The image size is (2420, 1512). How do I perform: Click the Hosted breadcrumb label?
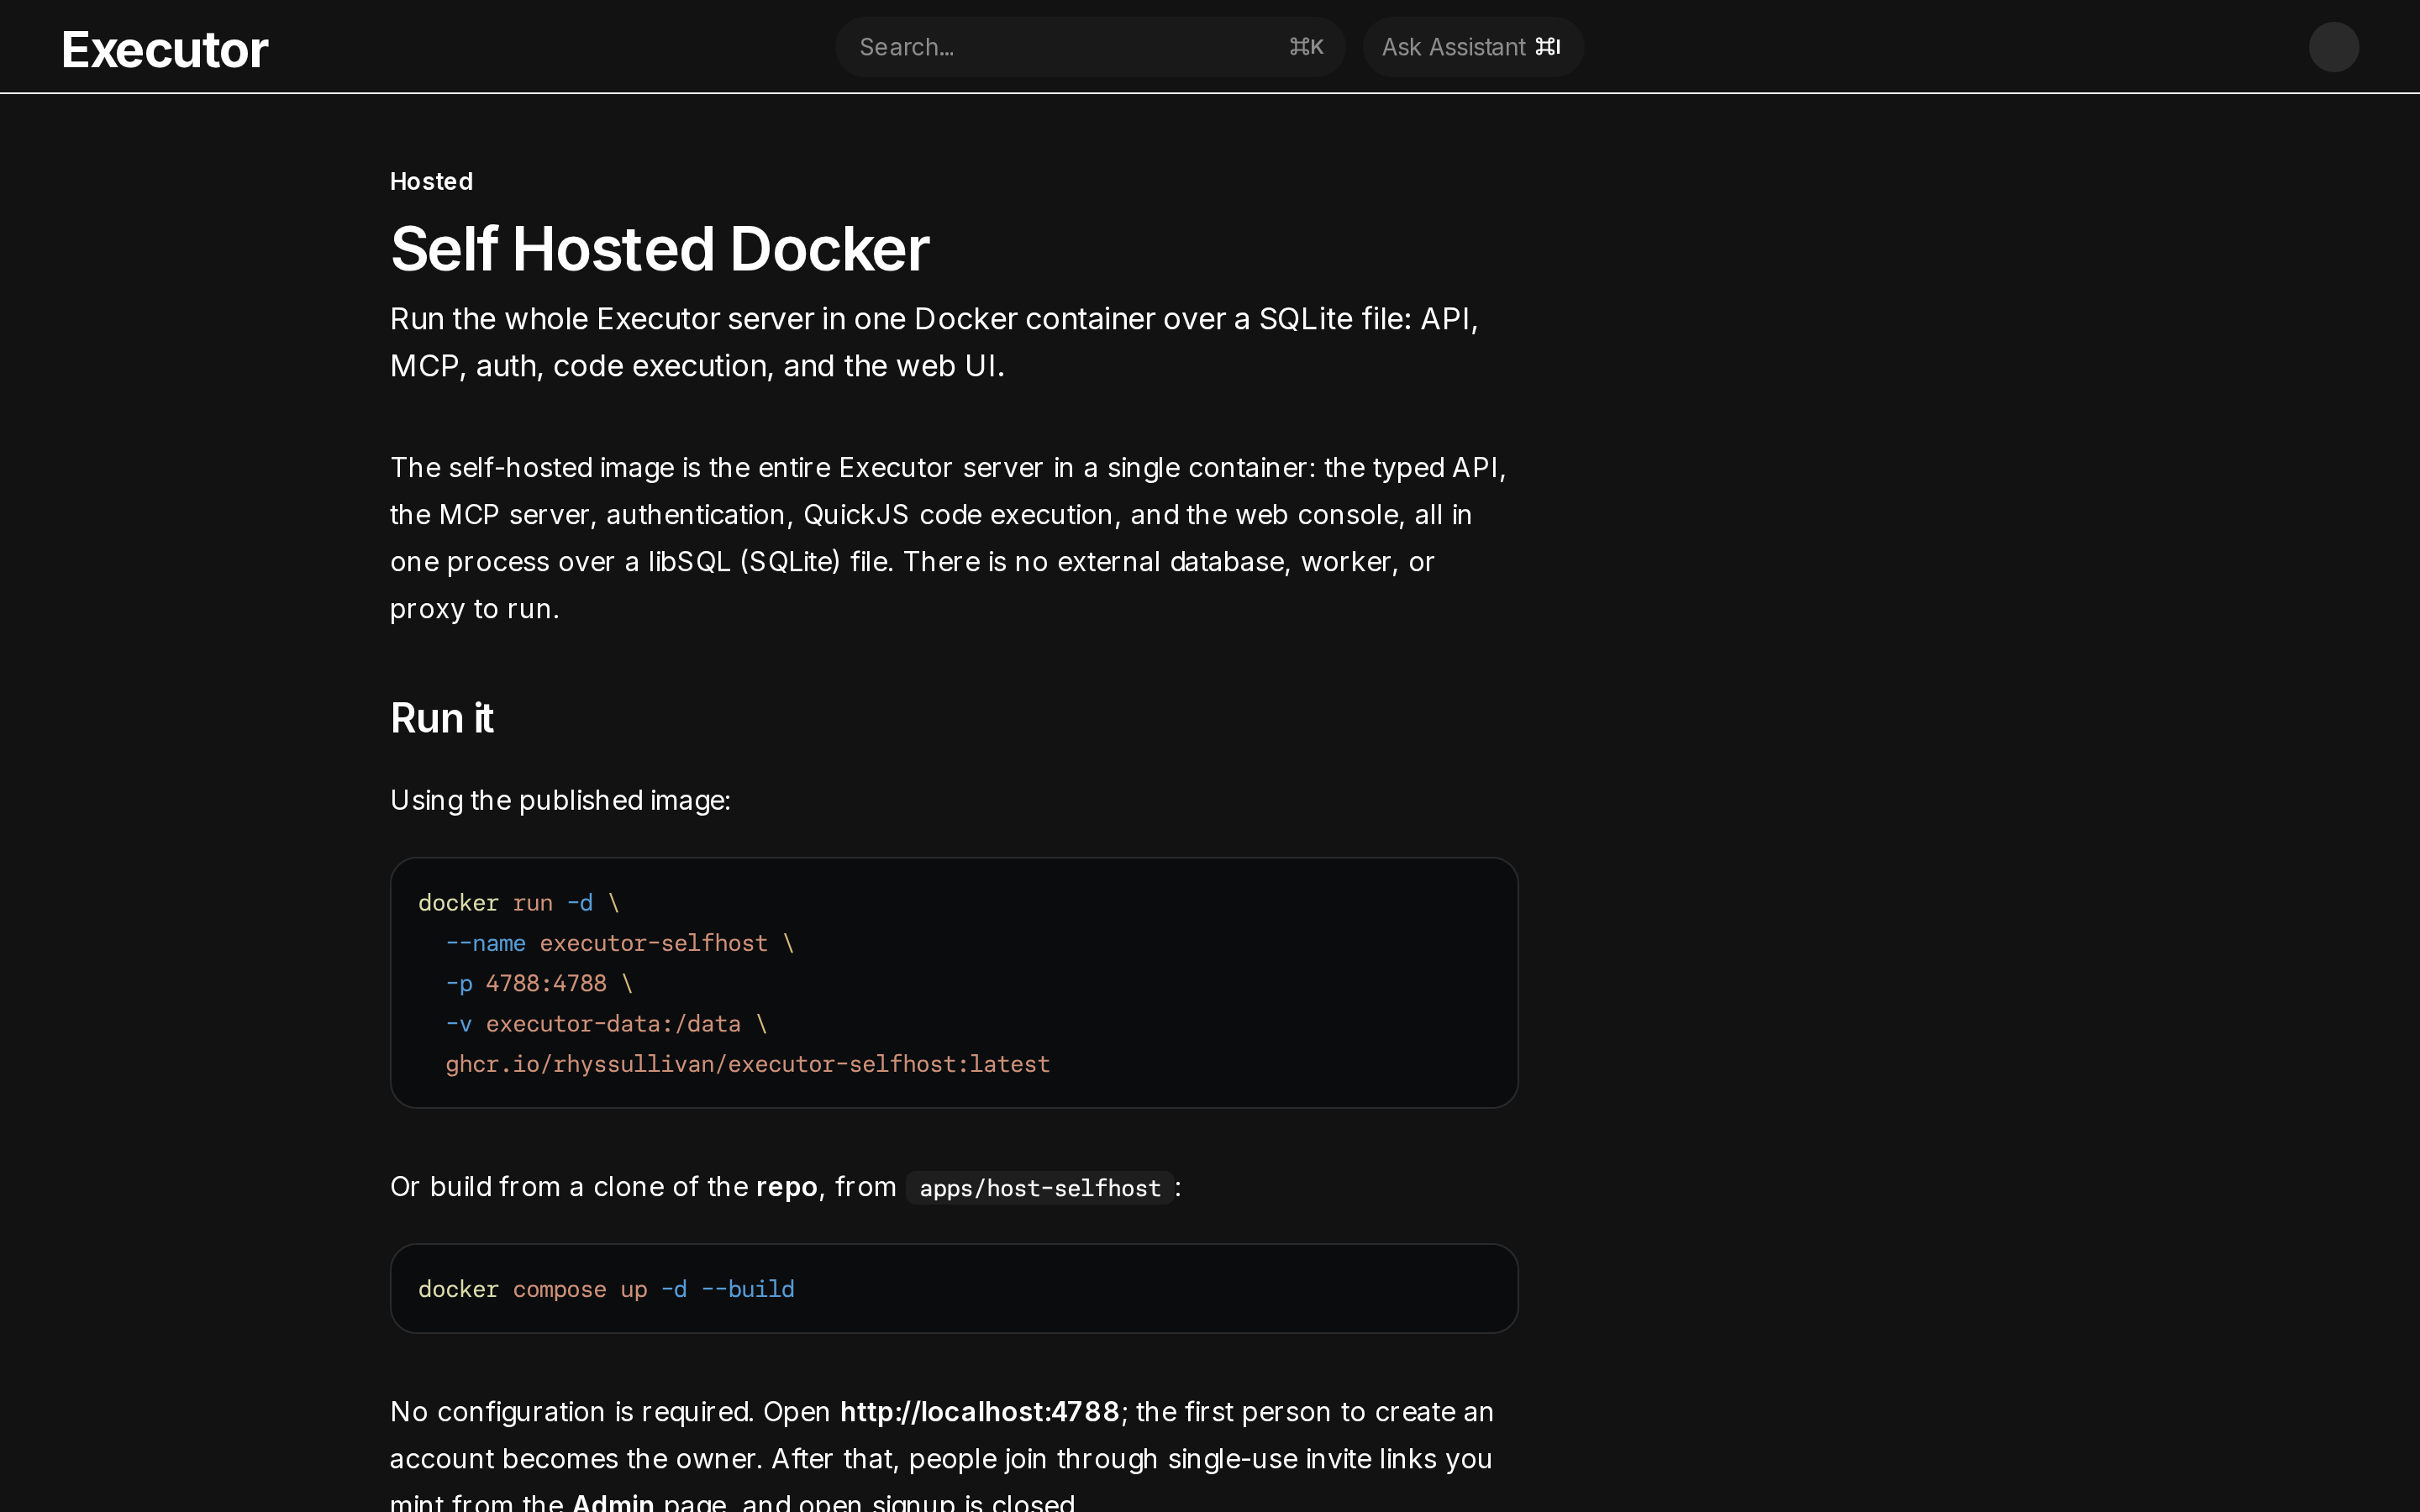point(431,181)
